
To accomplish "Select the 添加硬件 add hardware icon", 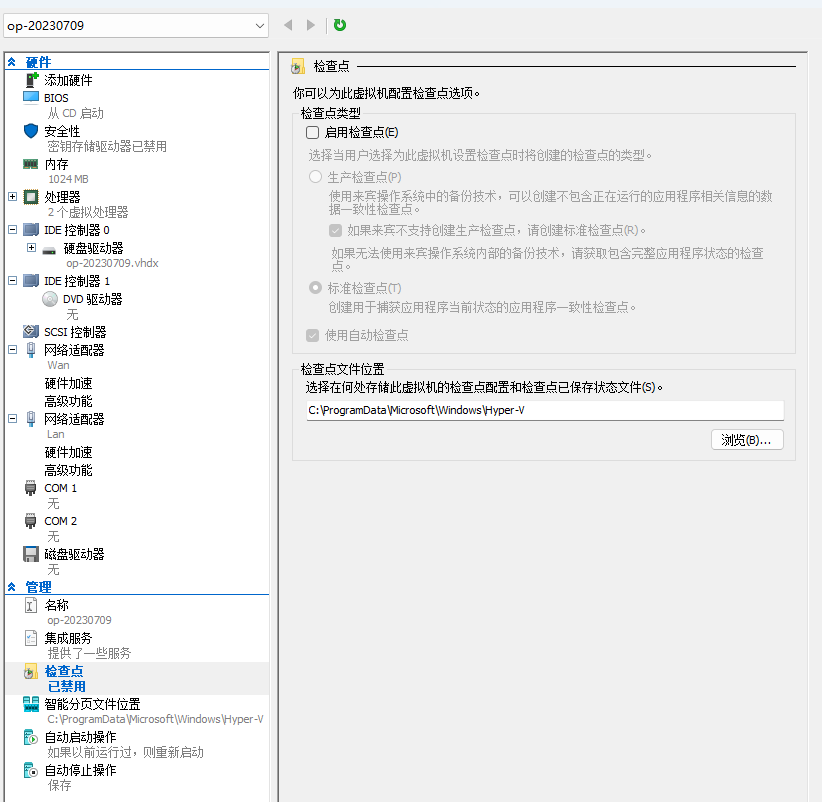I will coord(31,80).
